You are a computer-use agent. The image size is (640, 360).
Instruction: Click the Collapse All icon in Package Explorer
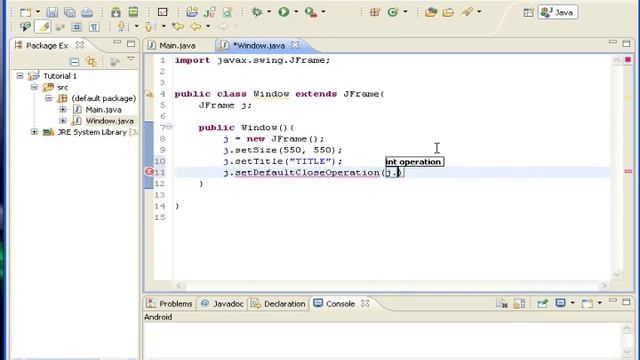click(x=74, y=62)
